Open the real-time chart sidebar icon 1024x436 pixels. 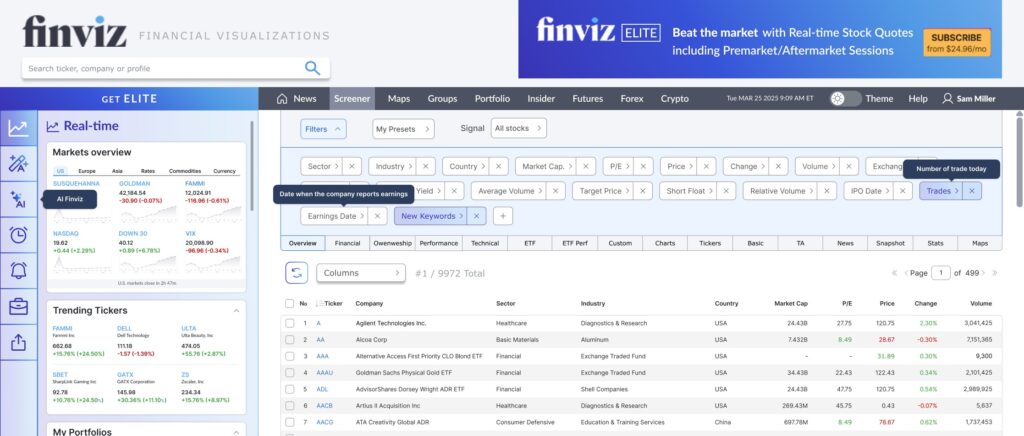(x=18, y=128)
